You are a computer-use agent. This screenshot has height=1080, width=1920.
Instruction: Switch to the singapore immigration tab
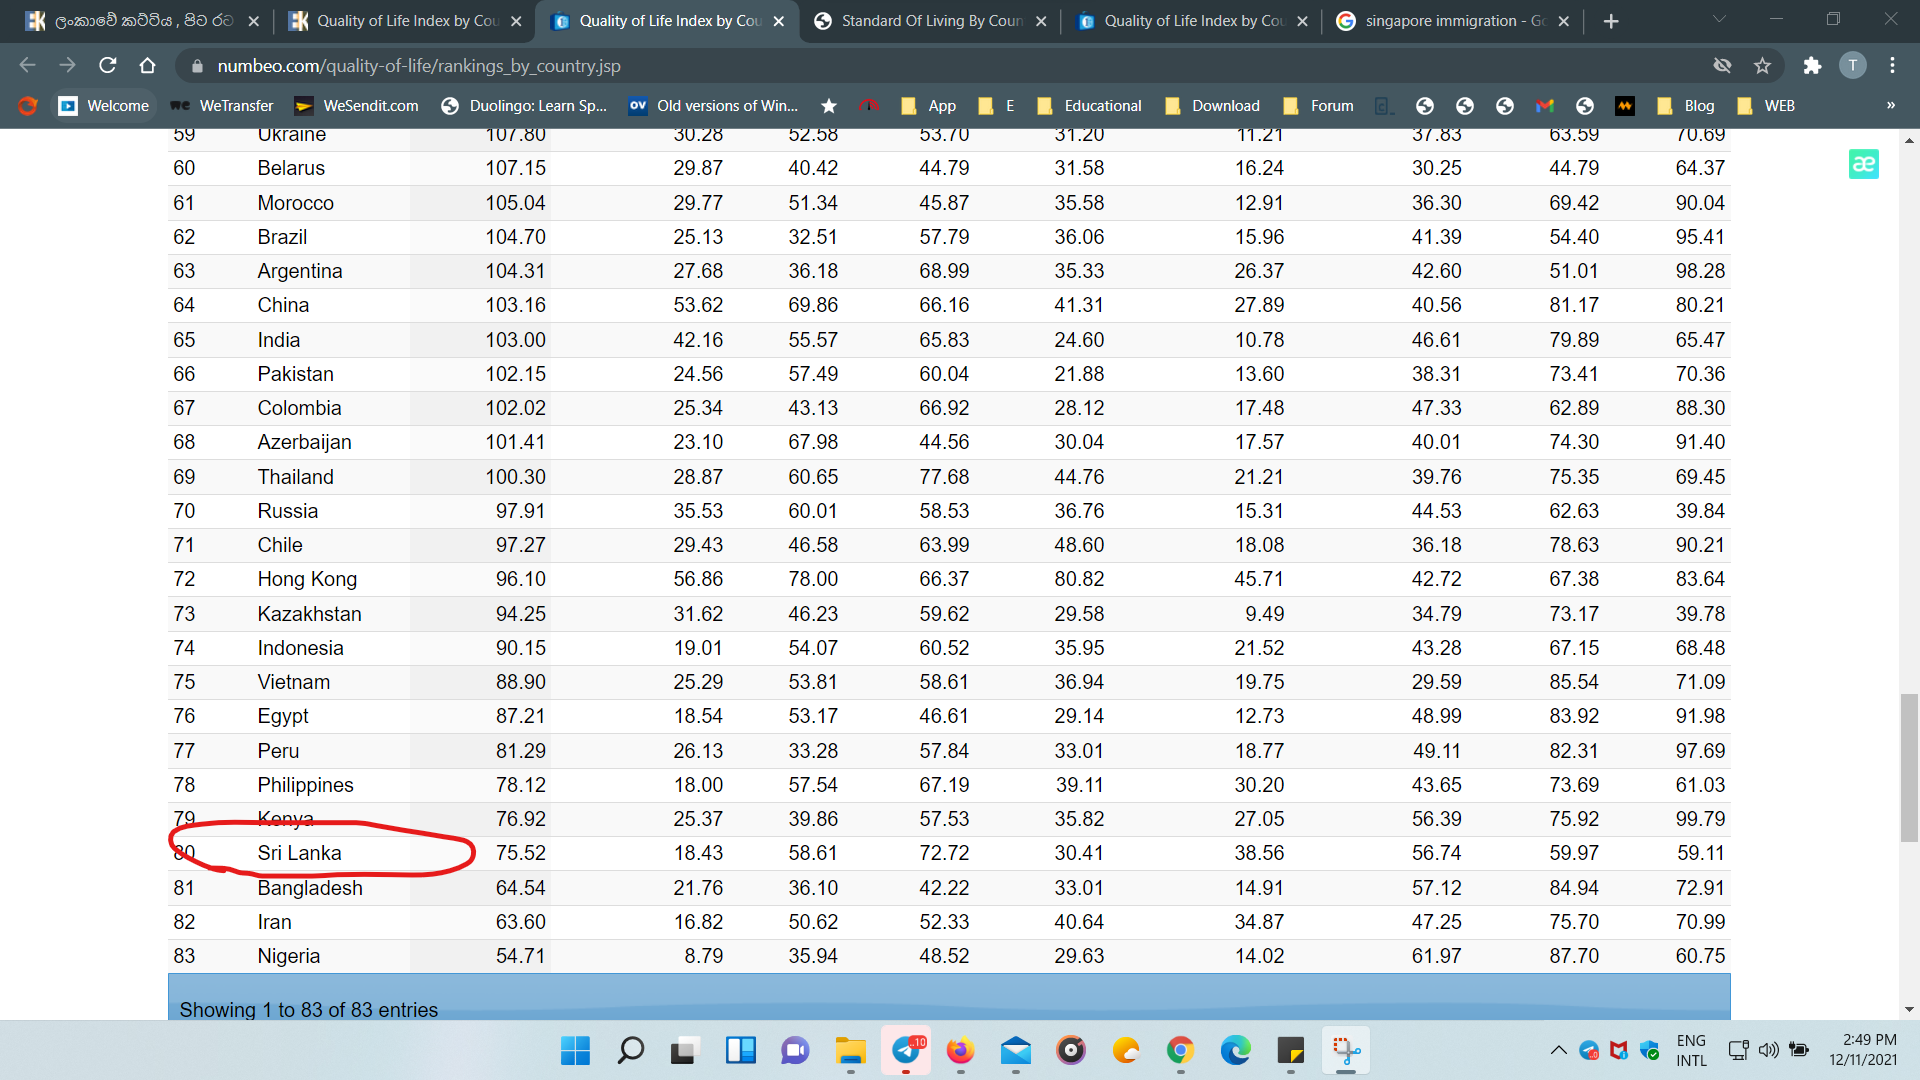(1454, 21)
